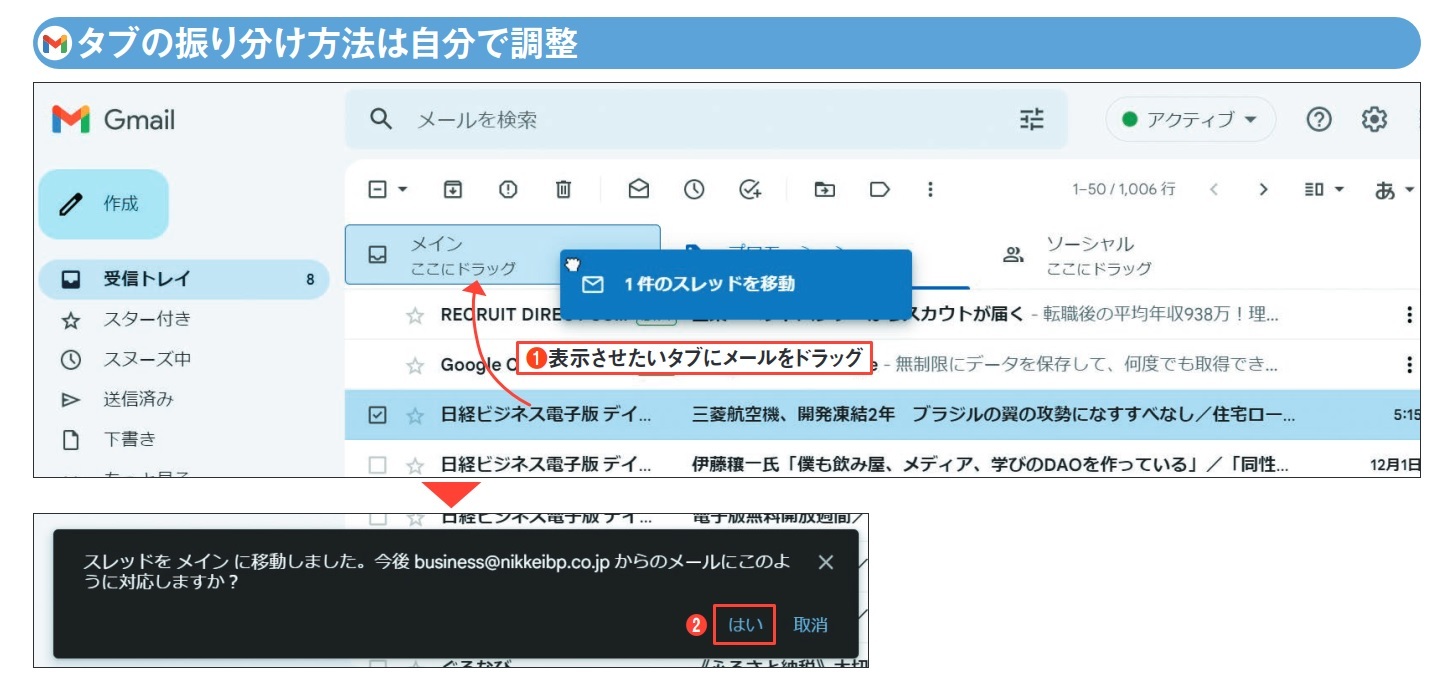This screenshot has height=682, width=1447.
Task: Switch to the メイン tab
Action: coord(503,255)
